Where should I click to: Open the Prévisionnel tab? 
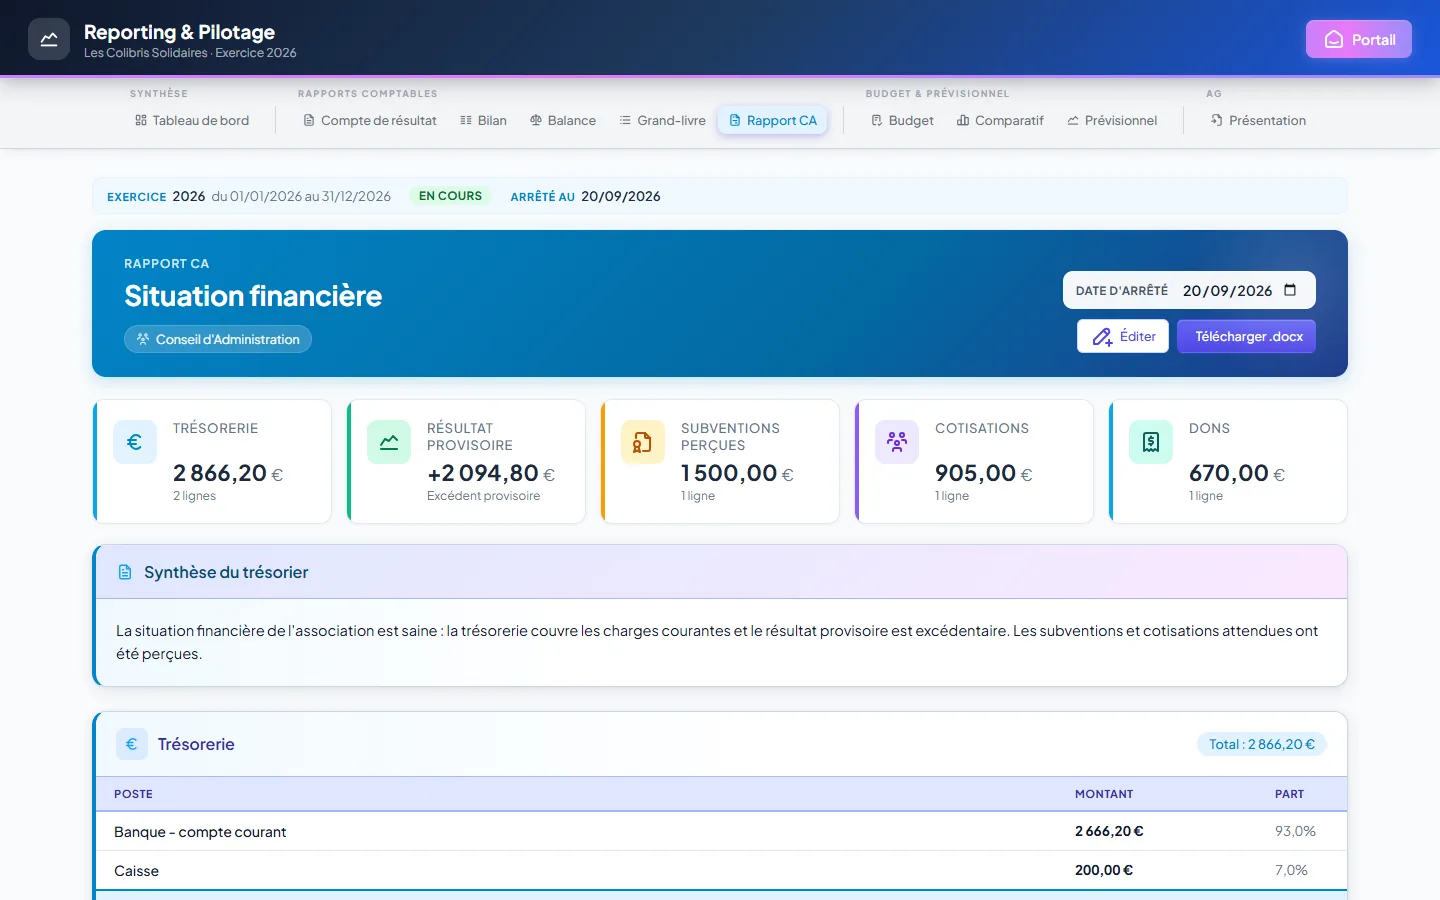1112,120
